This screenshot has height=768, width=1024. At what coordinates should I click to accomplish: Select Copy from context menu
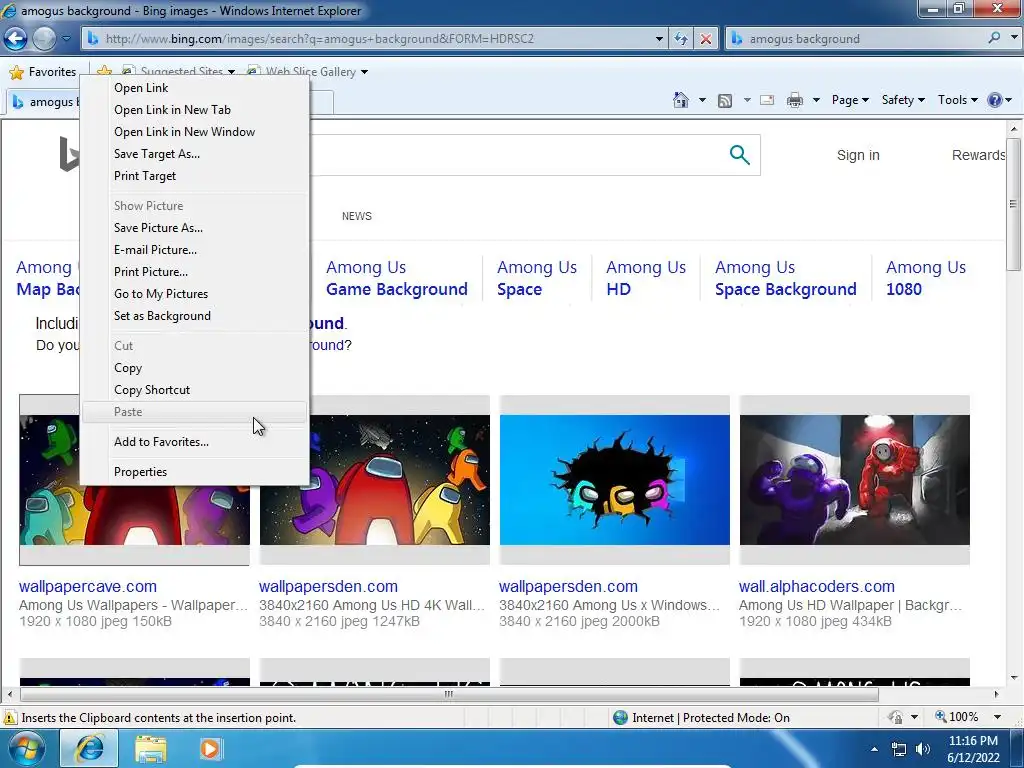point(195,368)
